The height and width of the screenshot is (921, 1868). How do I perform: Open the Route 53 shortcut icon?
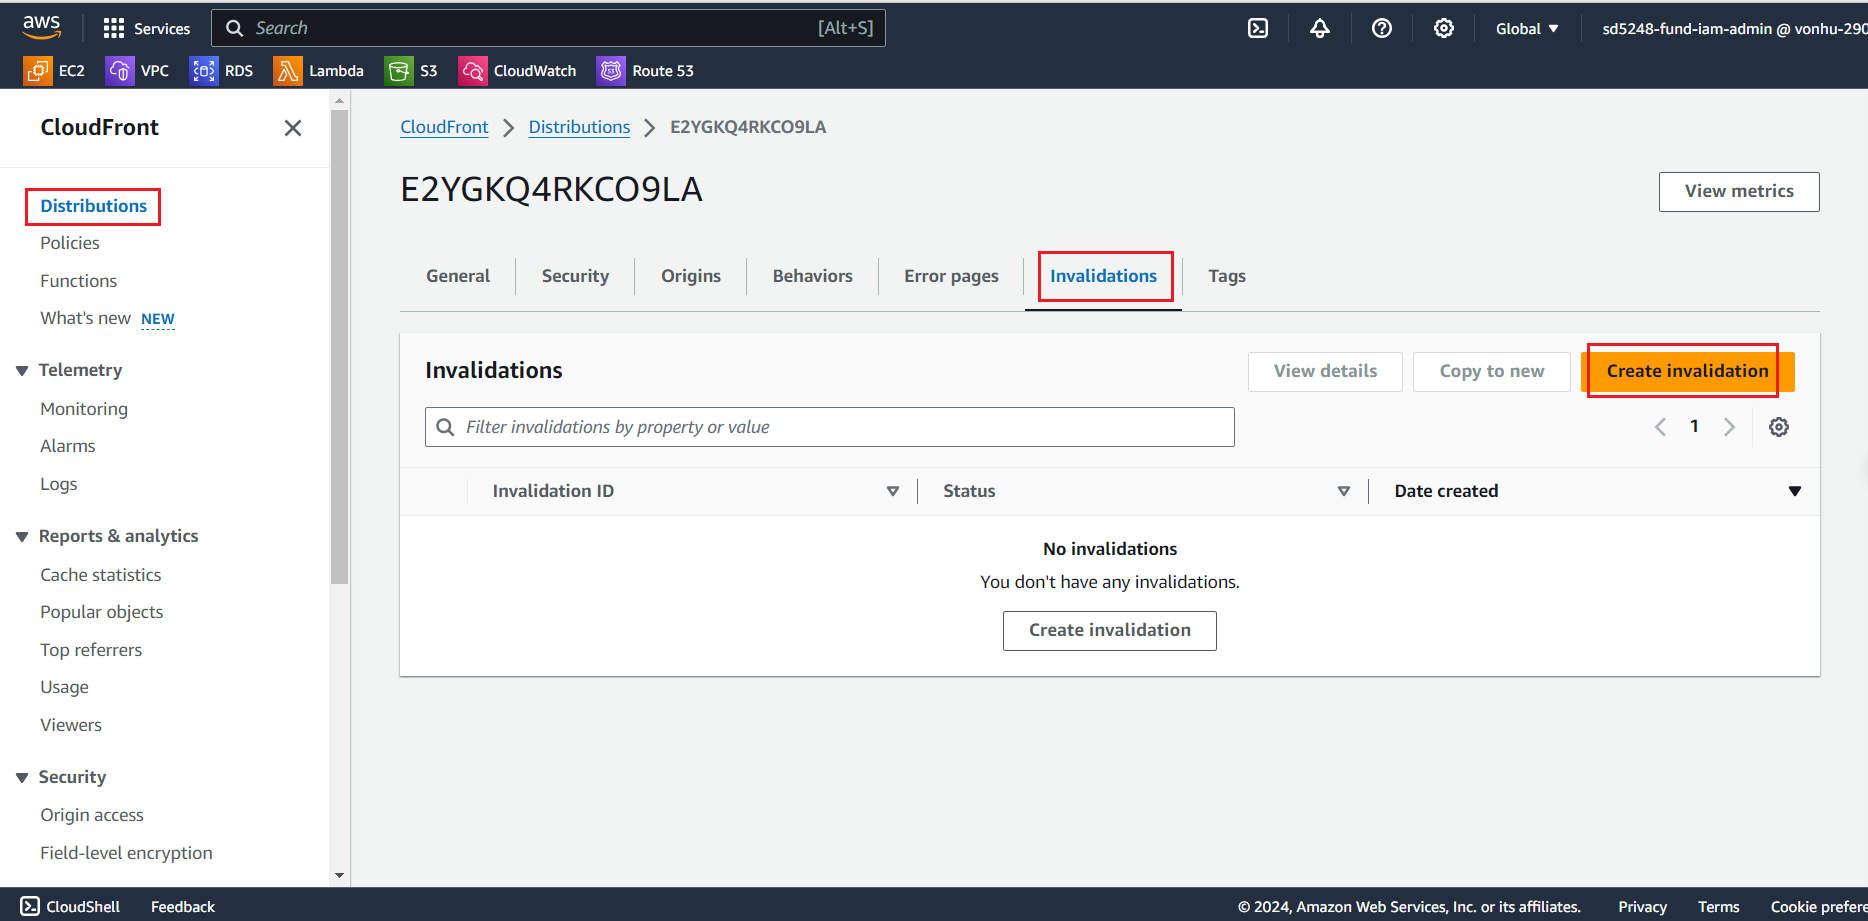(x=610, y=71)
